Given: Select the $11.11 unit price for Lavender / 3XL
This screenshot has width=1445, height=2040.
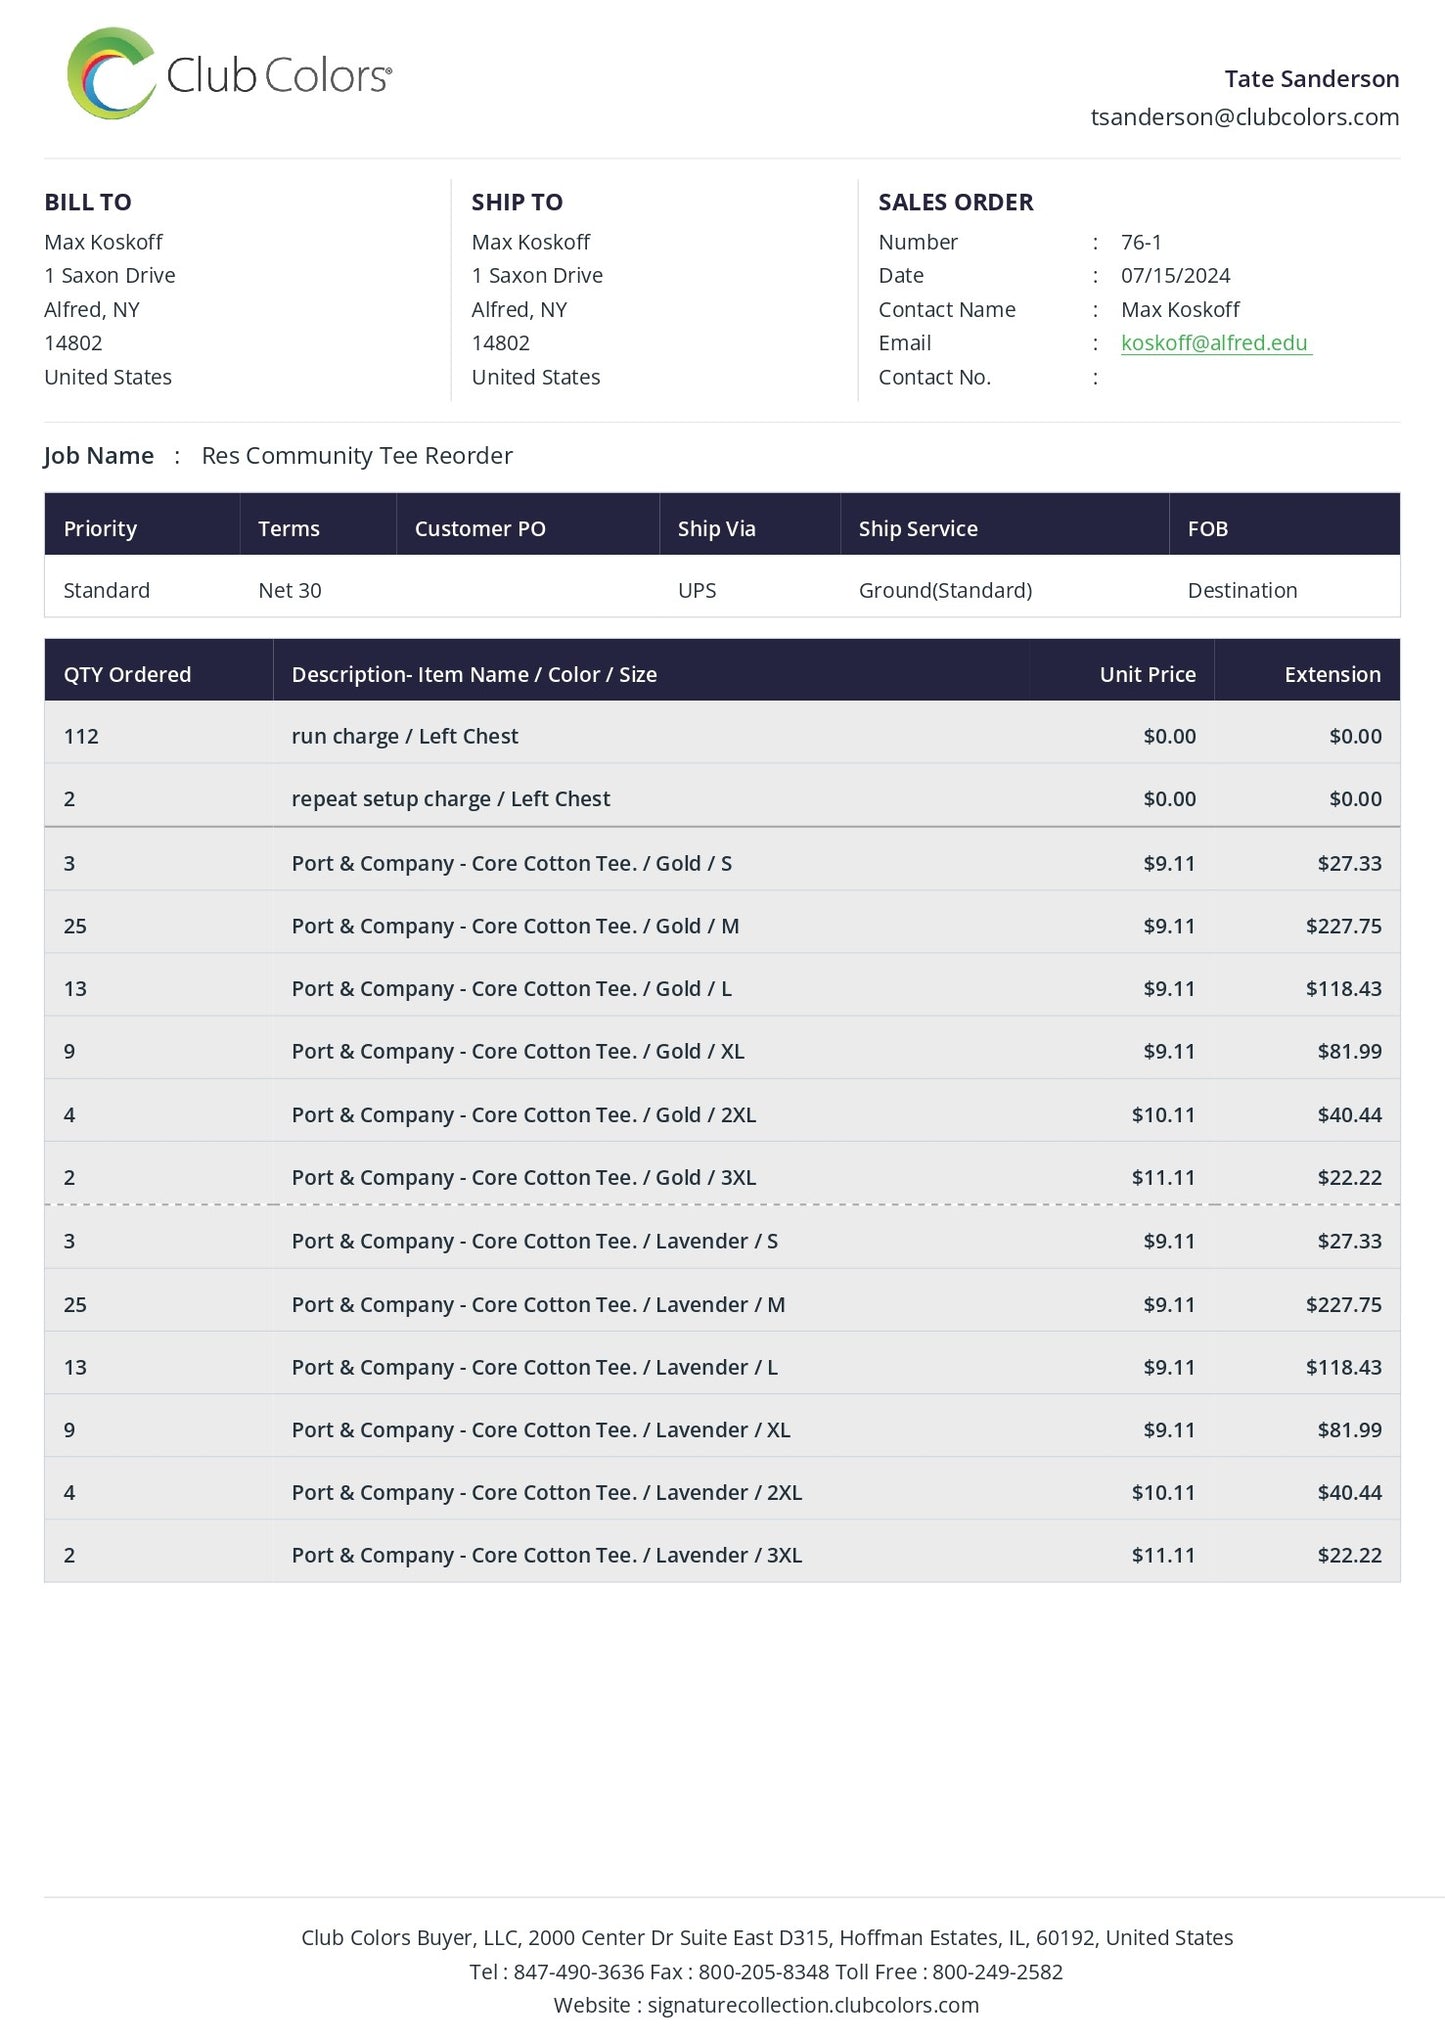Looking at the screenshot, I should click(x=1163, y=1555).
